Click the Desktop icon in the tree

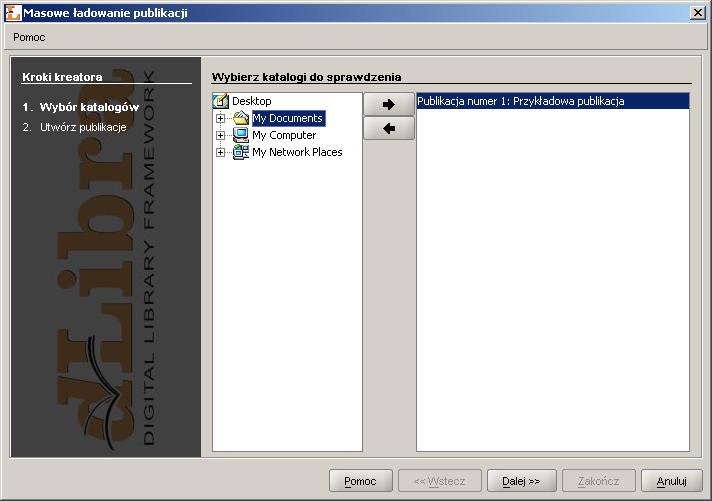(x=221, y=101)
